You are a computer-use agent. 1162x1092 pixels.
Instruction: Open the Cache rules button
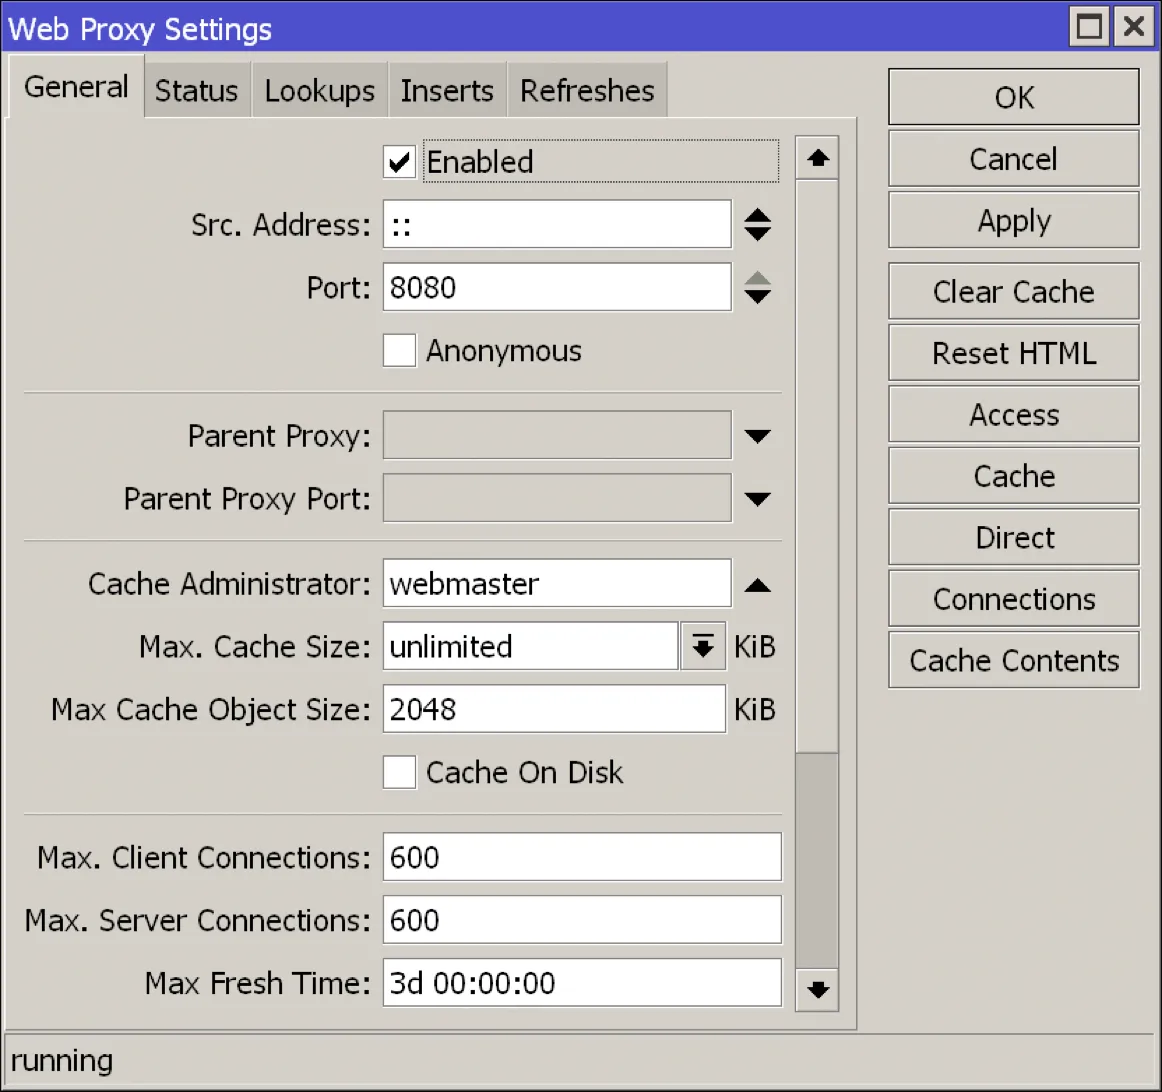[1014, 476]
